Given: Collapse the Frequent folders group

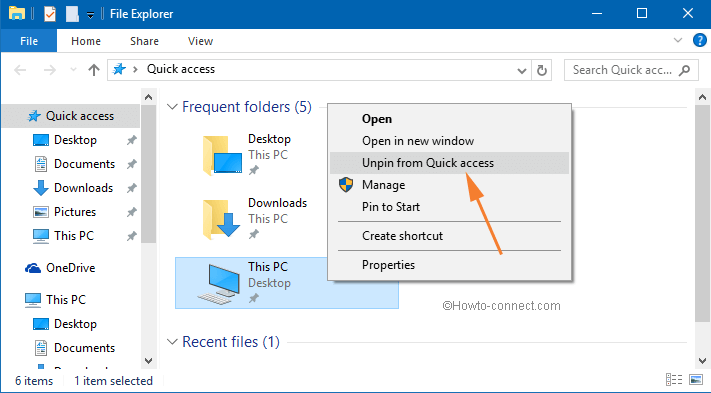Looking at the screenshot, I should point(172,107).
